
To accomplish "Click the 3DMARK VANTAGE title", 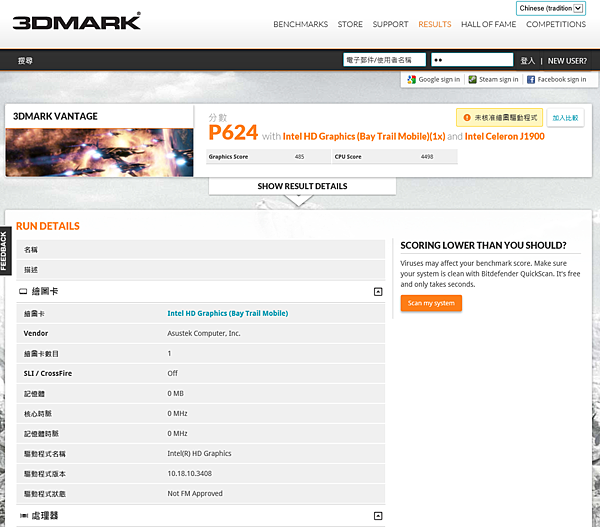I will pos(55,116).
